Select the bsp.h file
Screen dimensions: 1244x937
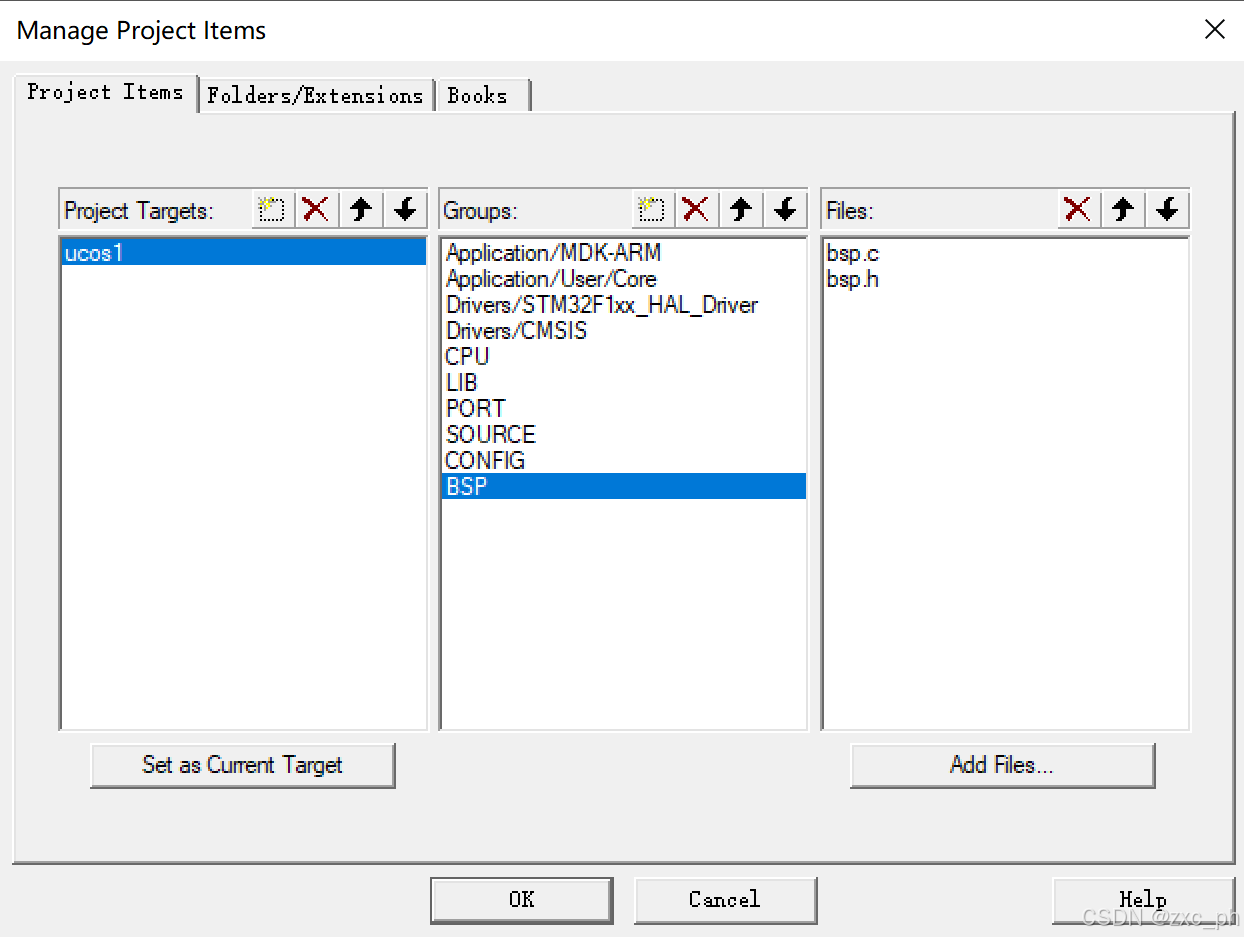tap(1005, 279)
